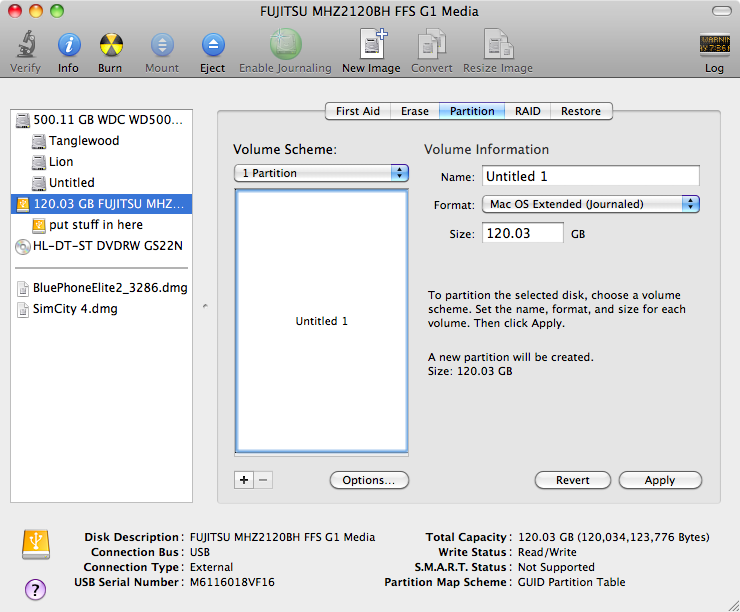Create a New Image from toolbar

point(372,44)
